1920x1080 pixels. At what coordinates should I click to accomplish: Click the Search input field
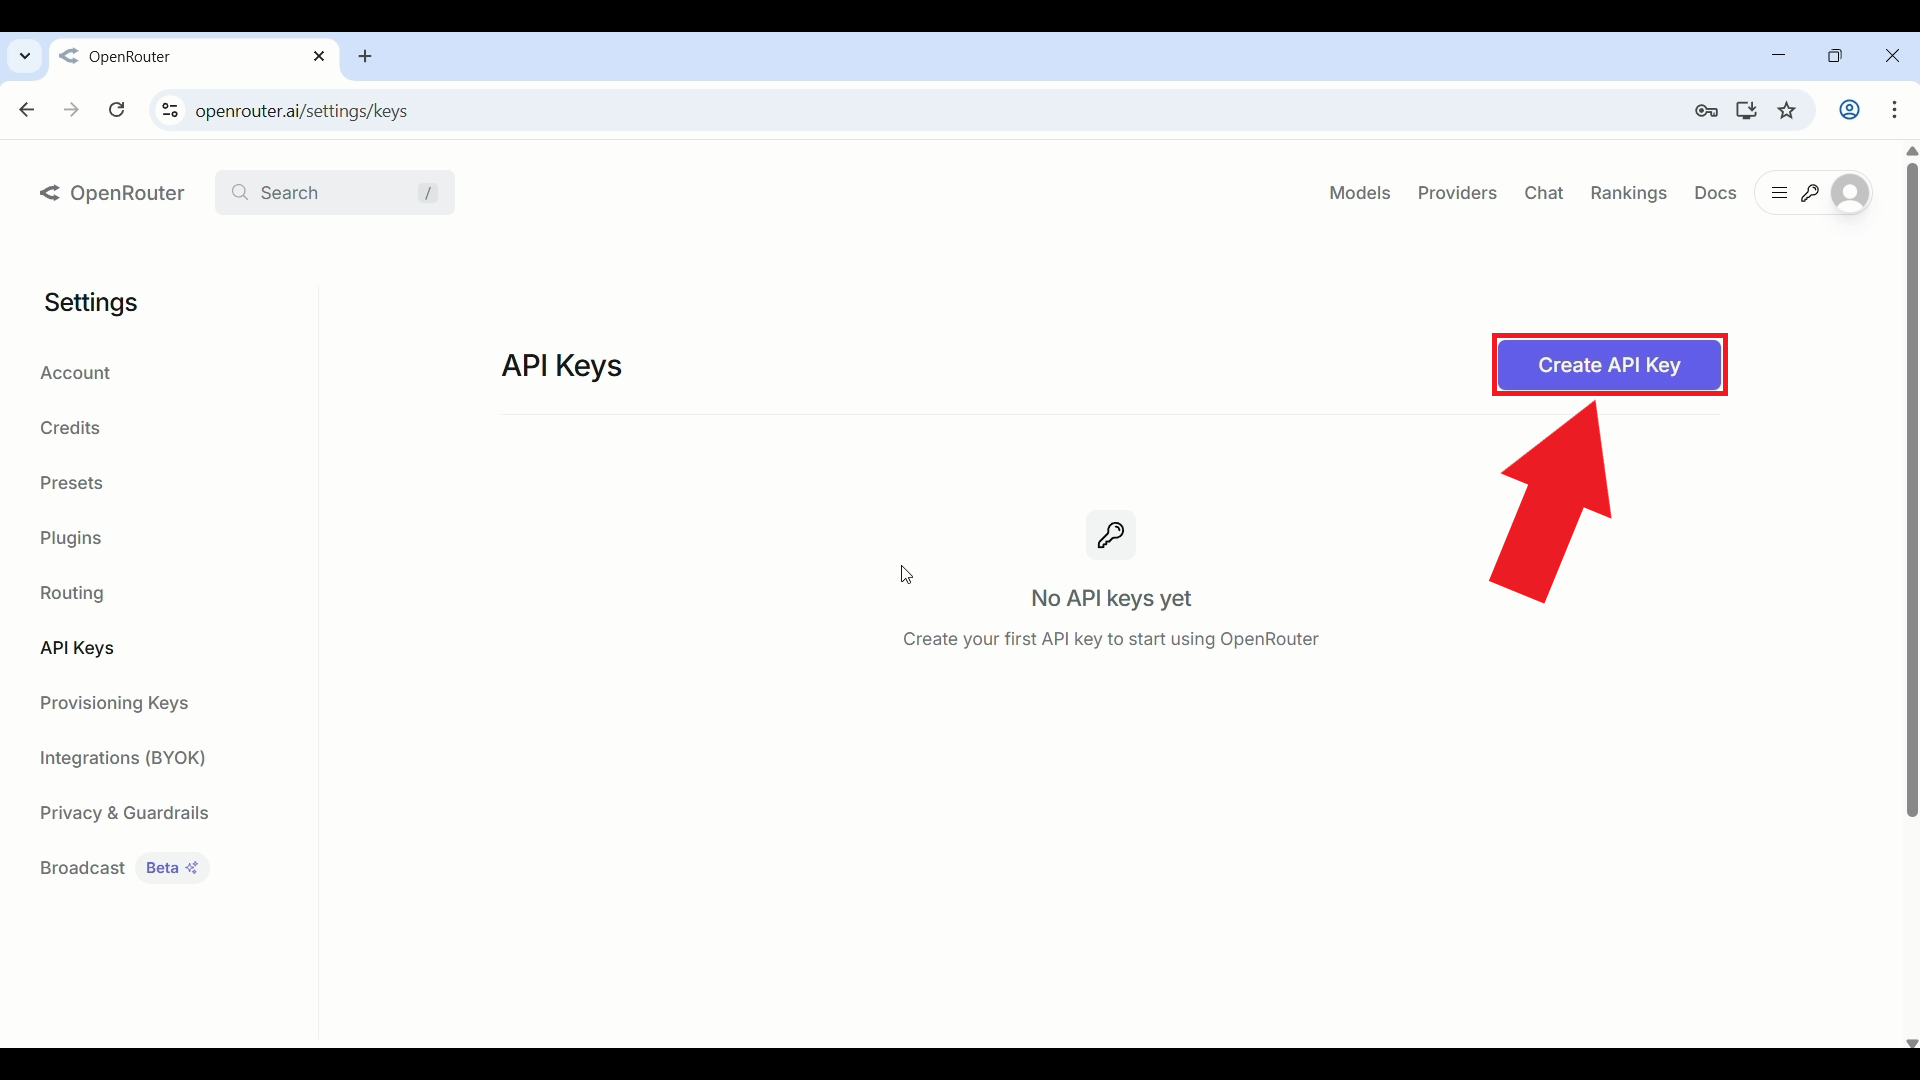(x=334, y=193)
